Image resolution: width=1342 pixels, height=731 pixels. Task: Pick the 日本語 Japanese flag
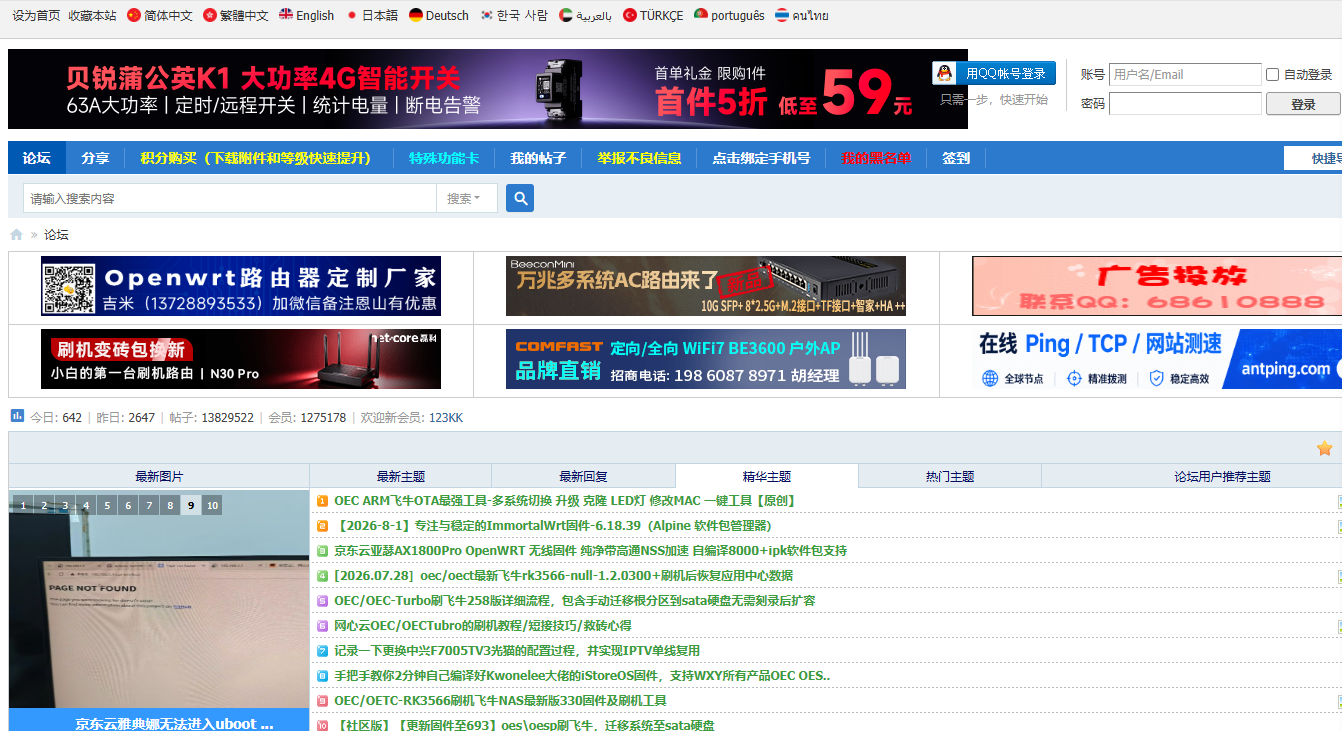click(351, 15)
